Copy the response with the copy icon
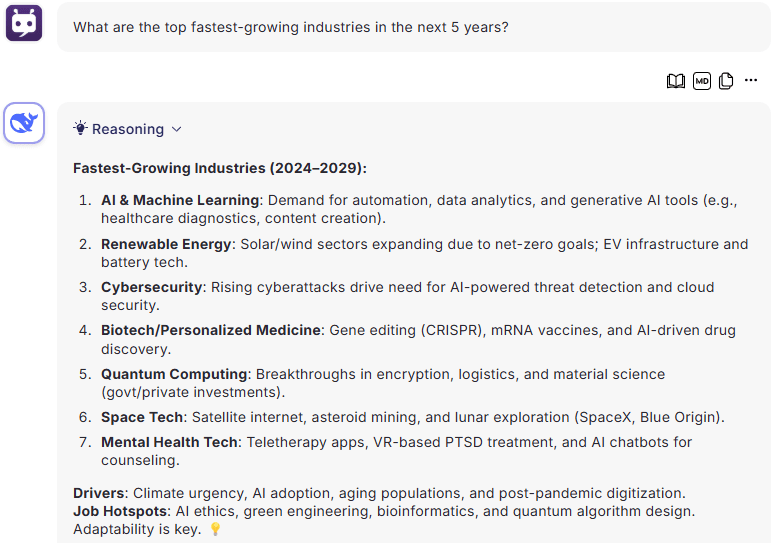 click(x=726, y=81)
